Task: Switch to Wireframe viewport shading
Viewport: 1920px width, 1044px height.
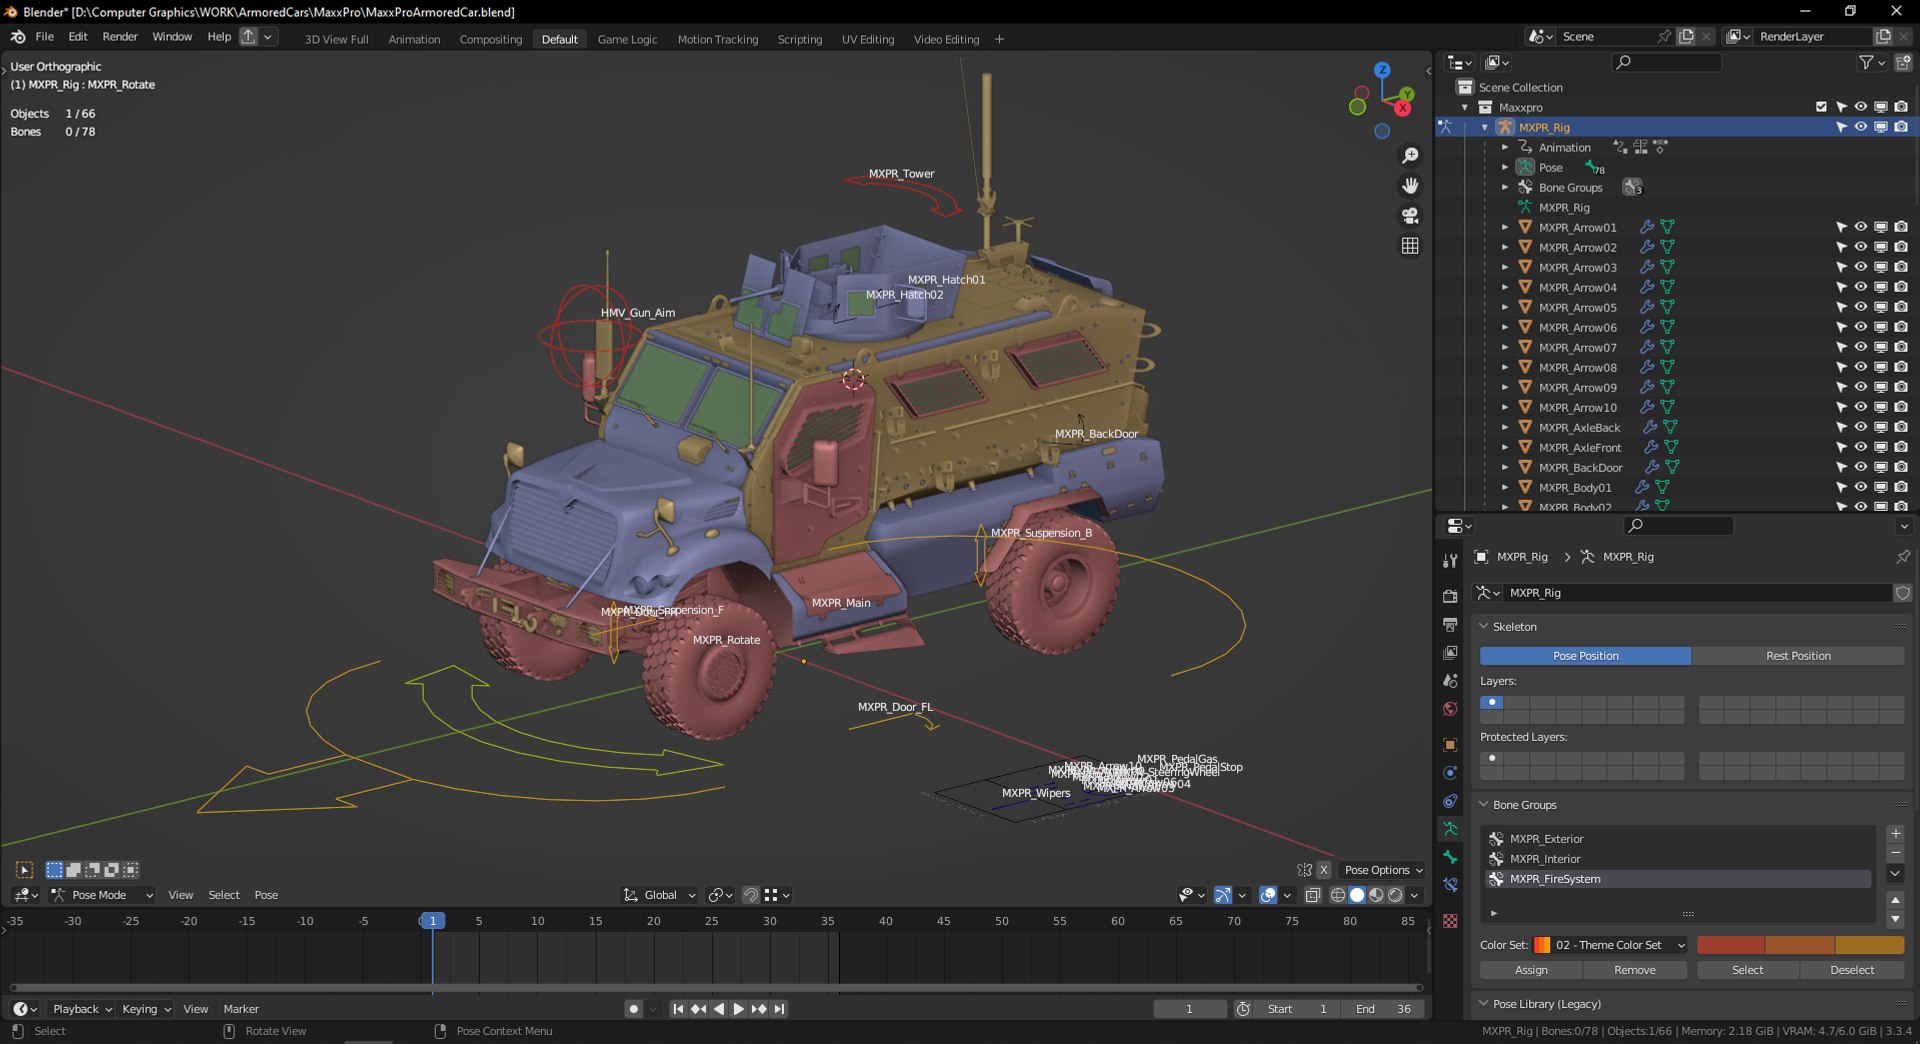Action: click(x=1338, y=895)
